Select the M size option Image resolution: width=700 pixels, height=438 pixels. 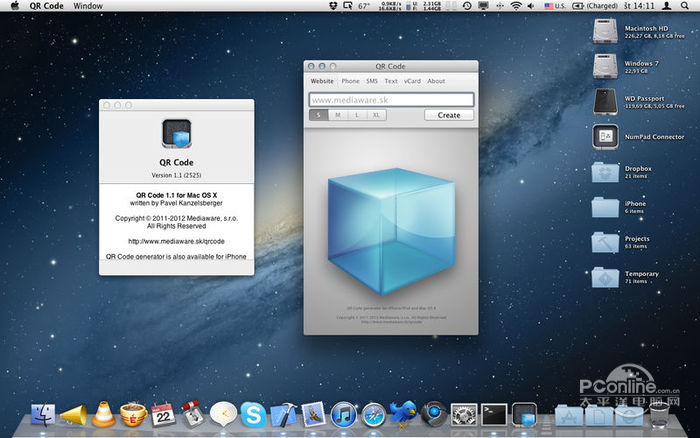pos(337,115)
